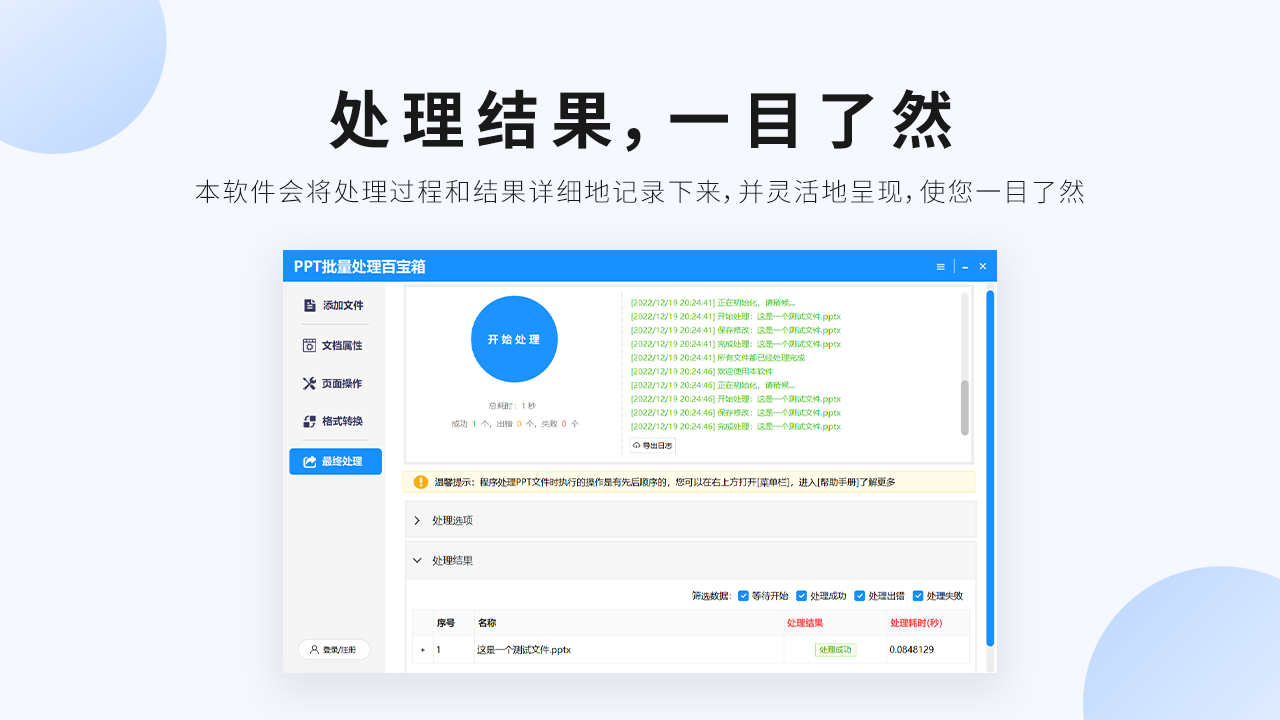Screen dimensions: 1280x720
Task: Click the 处理成功 status badge
Action: click(x=838, y=649)
